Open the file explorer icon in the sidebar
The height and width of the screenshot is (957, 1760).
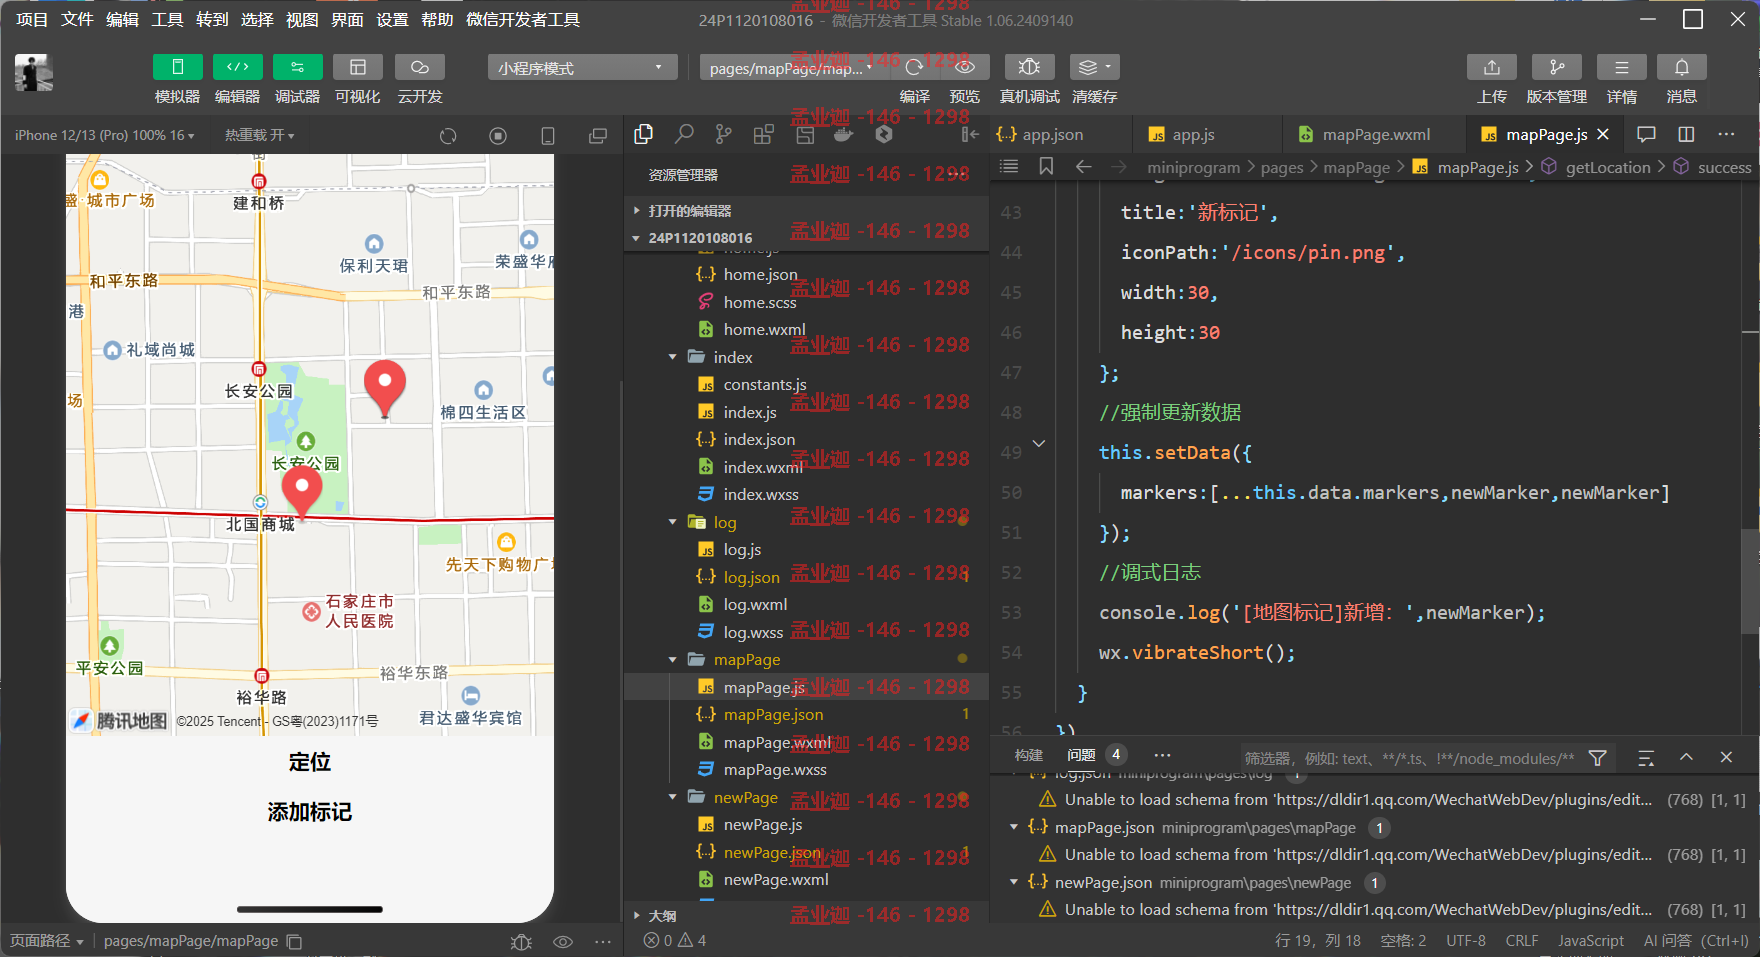(x=644, y=134)
